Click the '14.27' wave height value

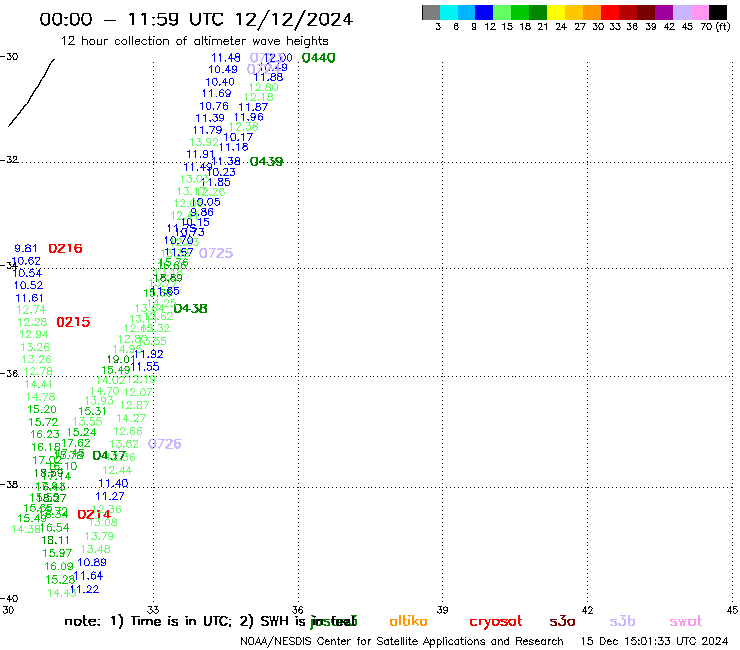pyautogui.click(x=131, y=418)
